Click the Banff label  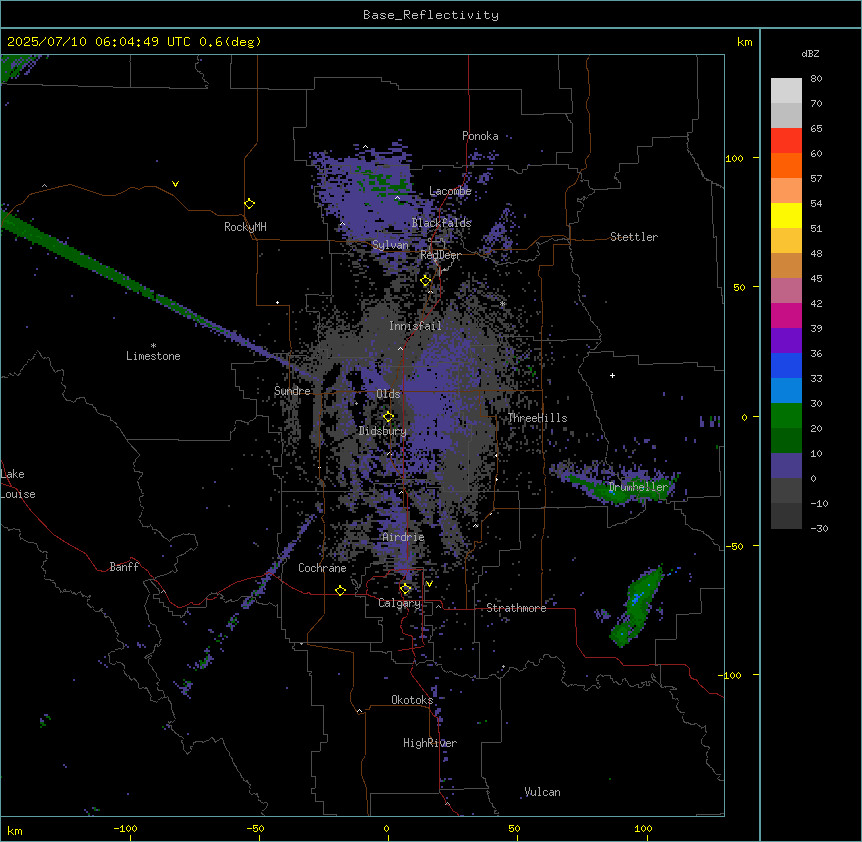coord(124,567)
